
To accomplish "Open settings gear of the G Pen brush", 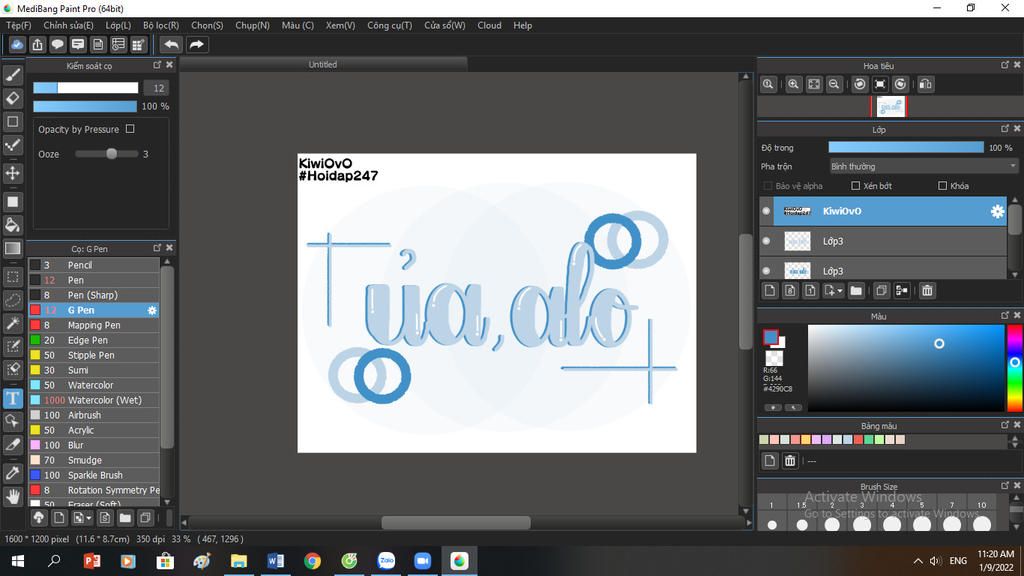I will 152,310.
